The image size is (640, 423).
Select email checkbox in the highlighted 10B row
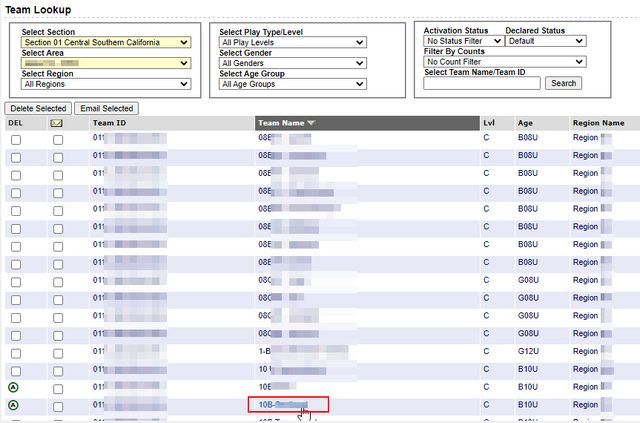pyautogui.click(x=57, y=405)
